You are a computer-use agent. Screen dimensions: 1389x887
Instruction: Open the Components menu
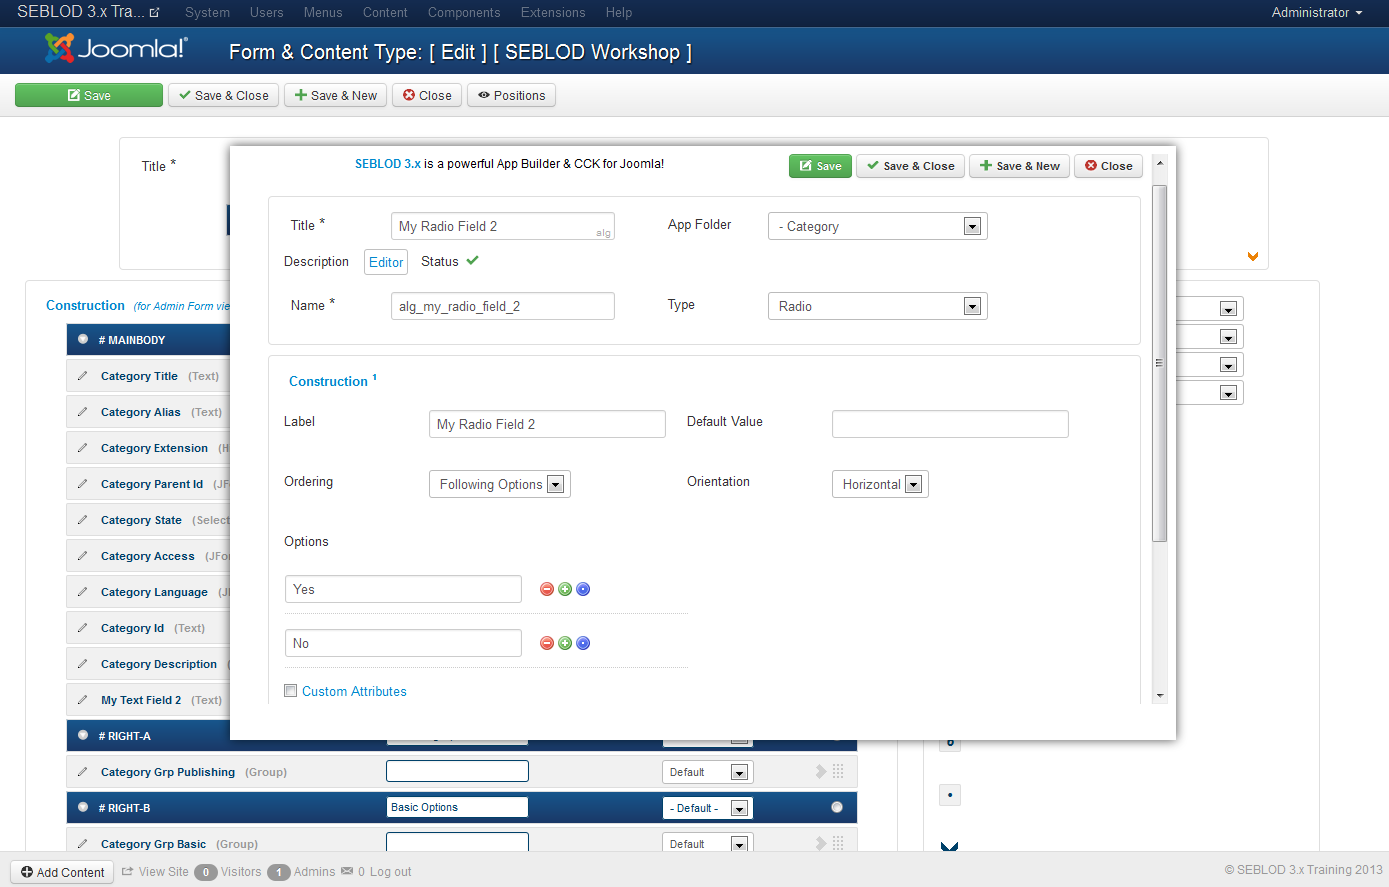click(x=464, y=12)
